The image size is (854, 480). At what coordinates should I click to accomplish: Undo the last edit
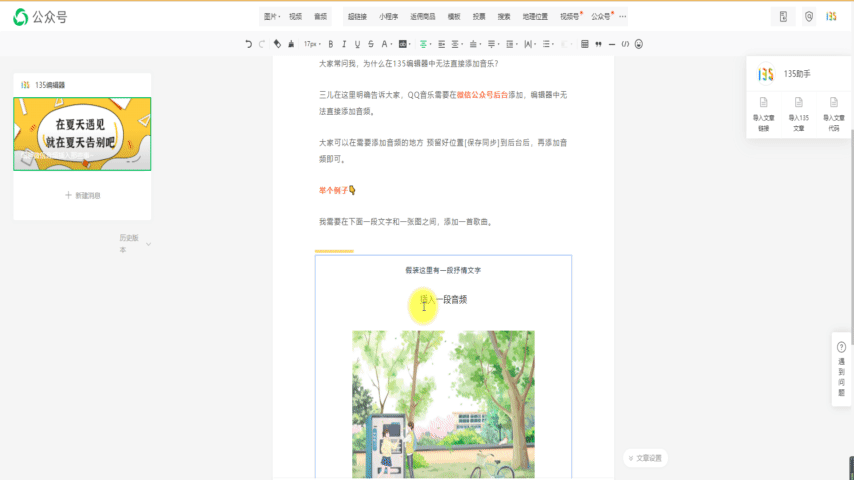[248, 44]
